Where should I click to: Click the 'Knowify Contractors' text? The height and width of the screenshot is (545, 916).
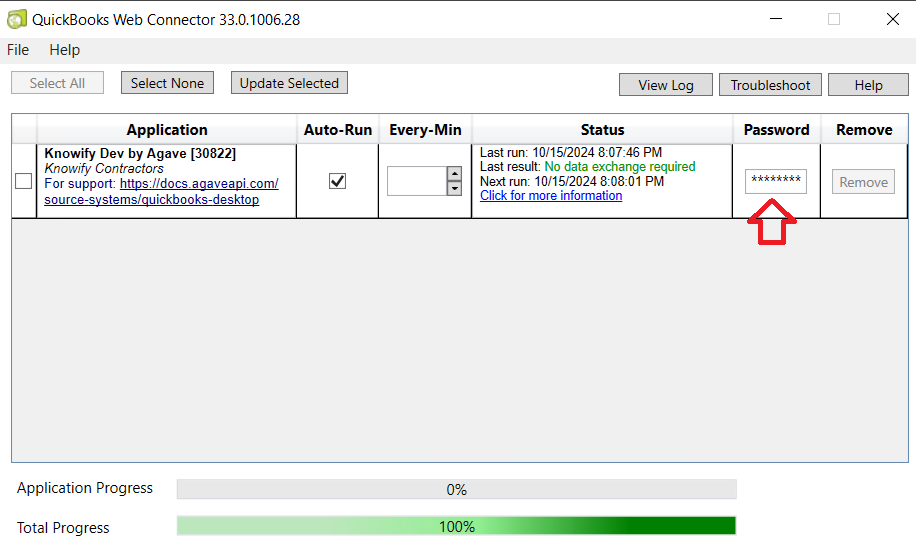(x=104, y=169)
